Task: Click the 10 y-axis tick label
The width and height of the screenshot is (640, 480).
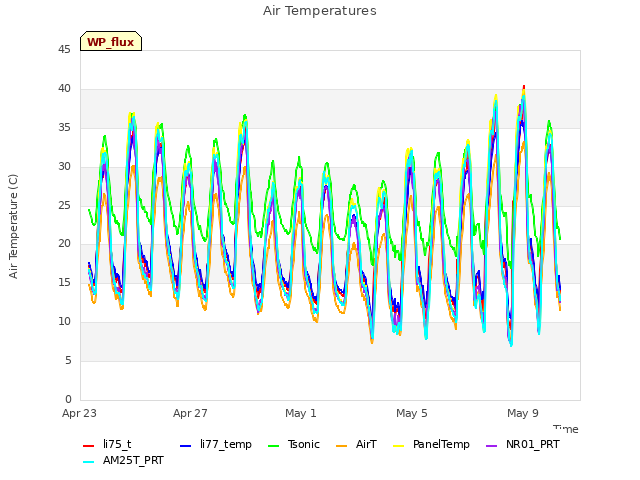Action: (64, 322)
